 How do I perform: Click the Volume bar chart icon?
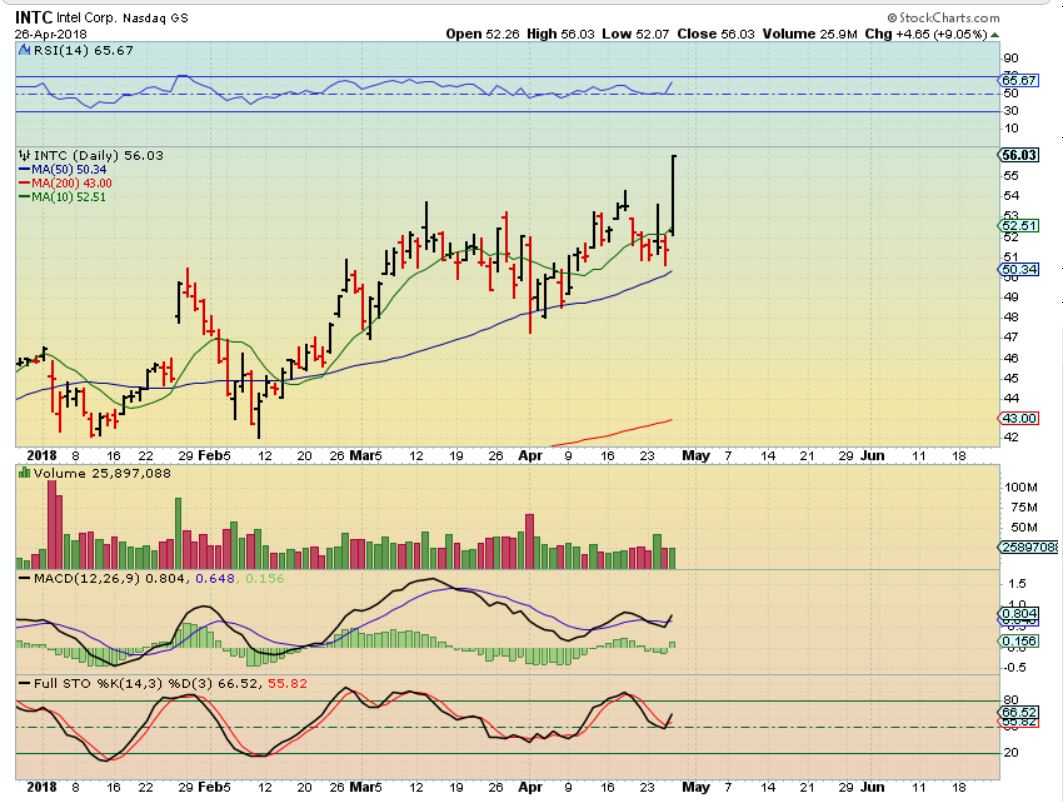pyautogui.click(x=24, y=473)
